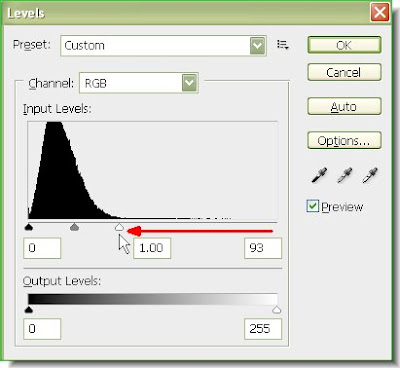This screenshot has width=400, height=368.
Task: Click the output white slider handle
Action: [277, 310]
